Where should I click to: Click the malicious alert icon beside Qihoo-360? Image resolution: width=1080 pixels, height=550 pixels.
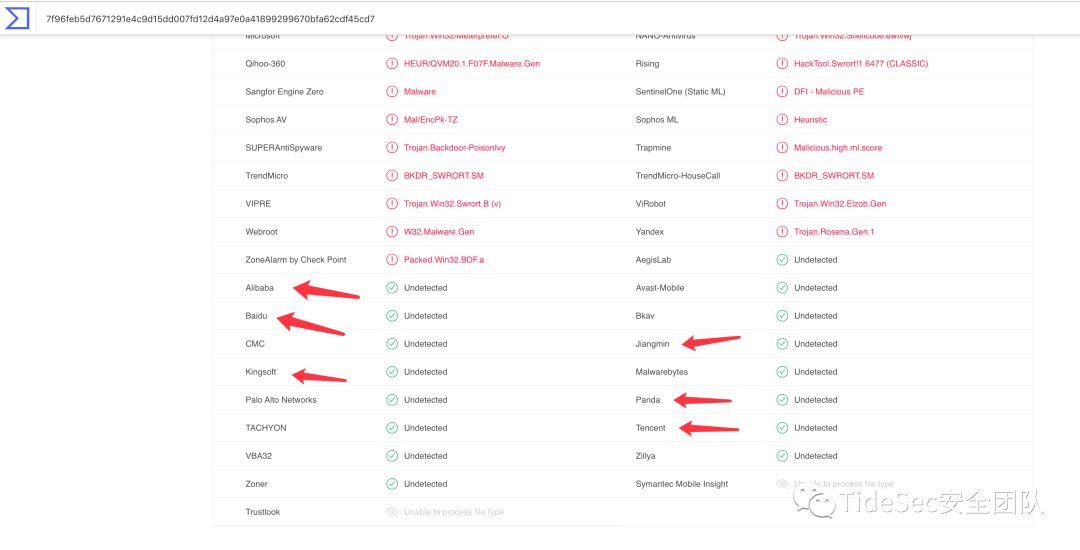pyautogui.click(x=393, y=64)
